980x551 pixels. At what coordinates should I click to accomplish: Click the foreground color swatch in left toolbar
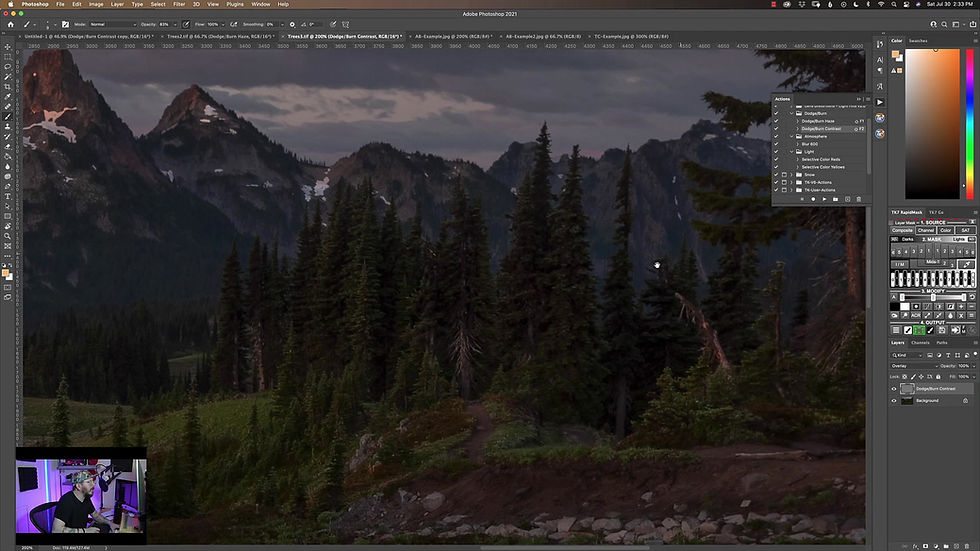click(x=6, y=273)
